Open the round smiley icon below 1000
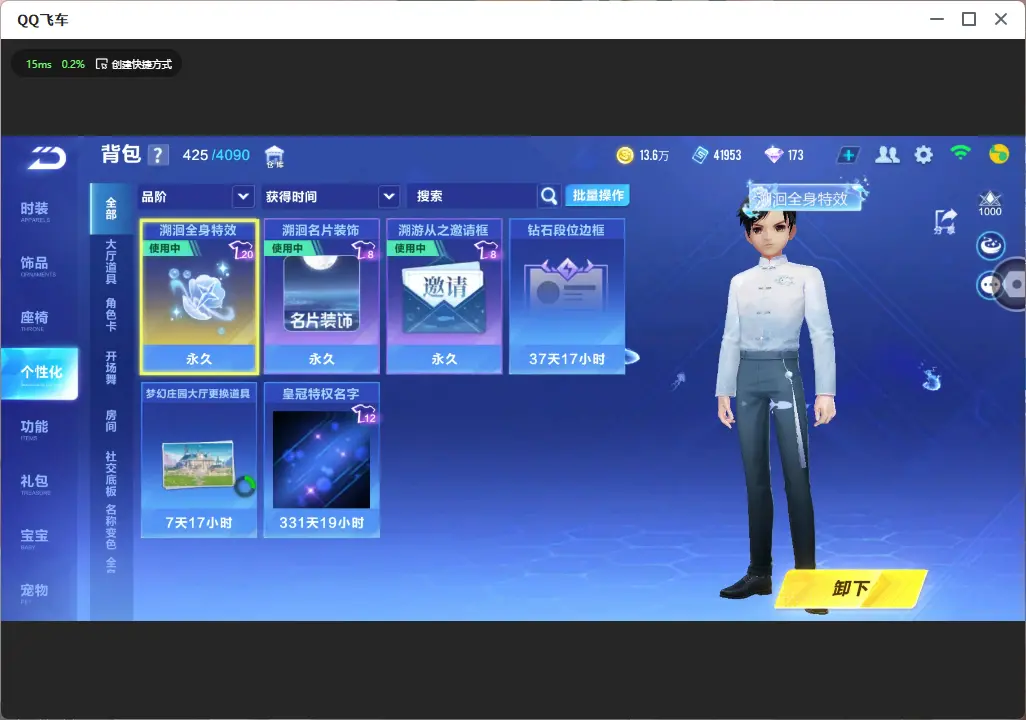Image resolution: width=1026 pixels, height=720 pixels. click(x=991, y=246)
